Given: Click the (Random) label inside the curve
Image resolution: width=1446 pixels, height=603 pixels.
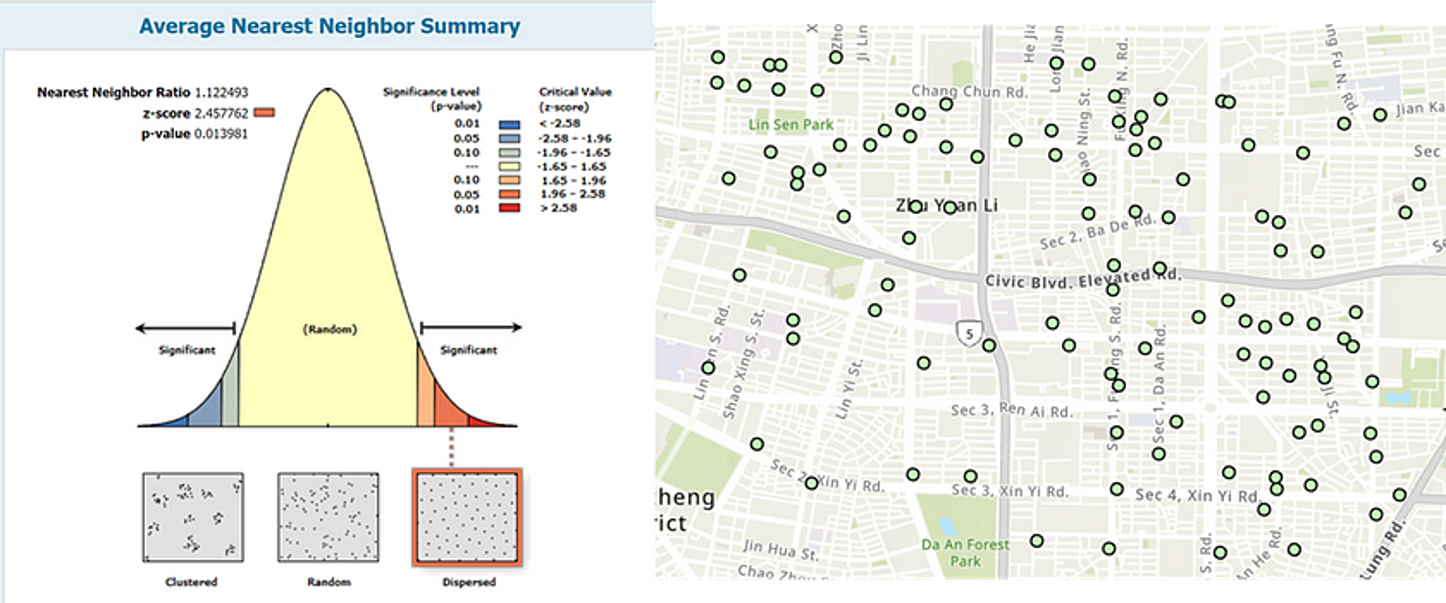Looking at the screenshot, I should [x=329, y=329].
